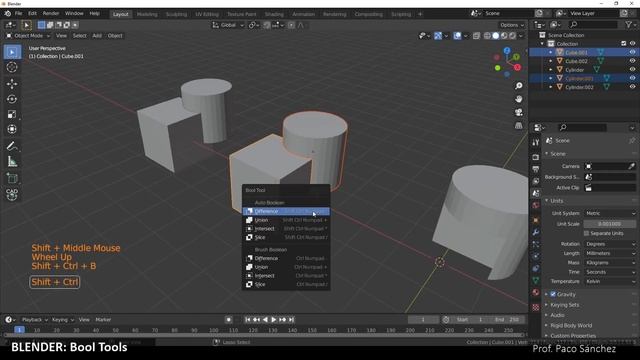Click the End frame 250 field
This screenshot has width=640, height=360.
click(x=507, y=320)
